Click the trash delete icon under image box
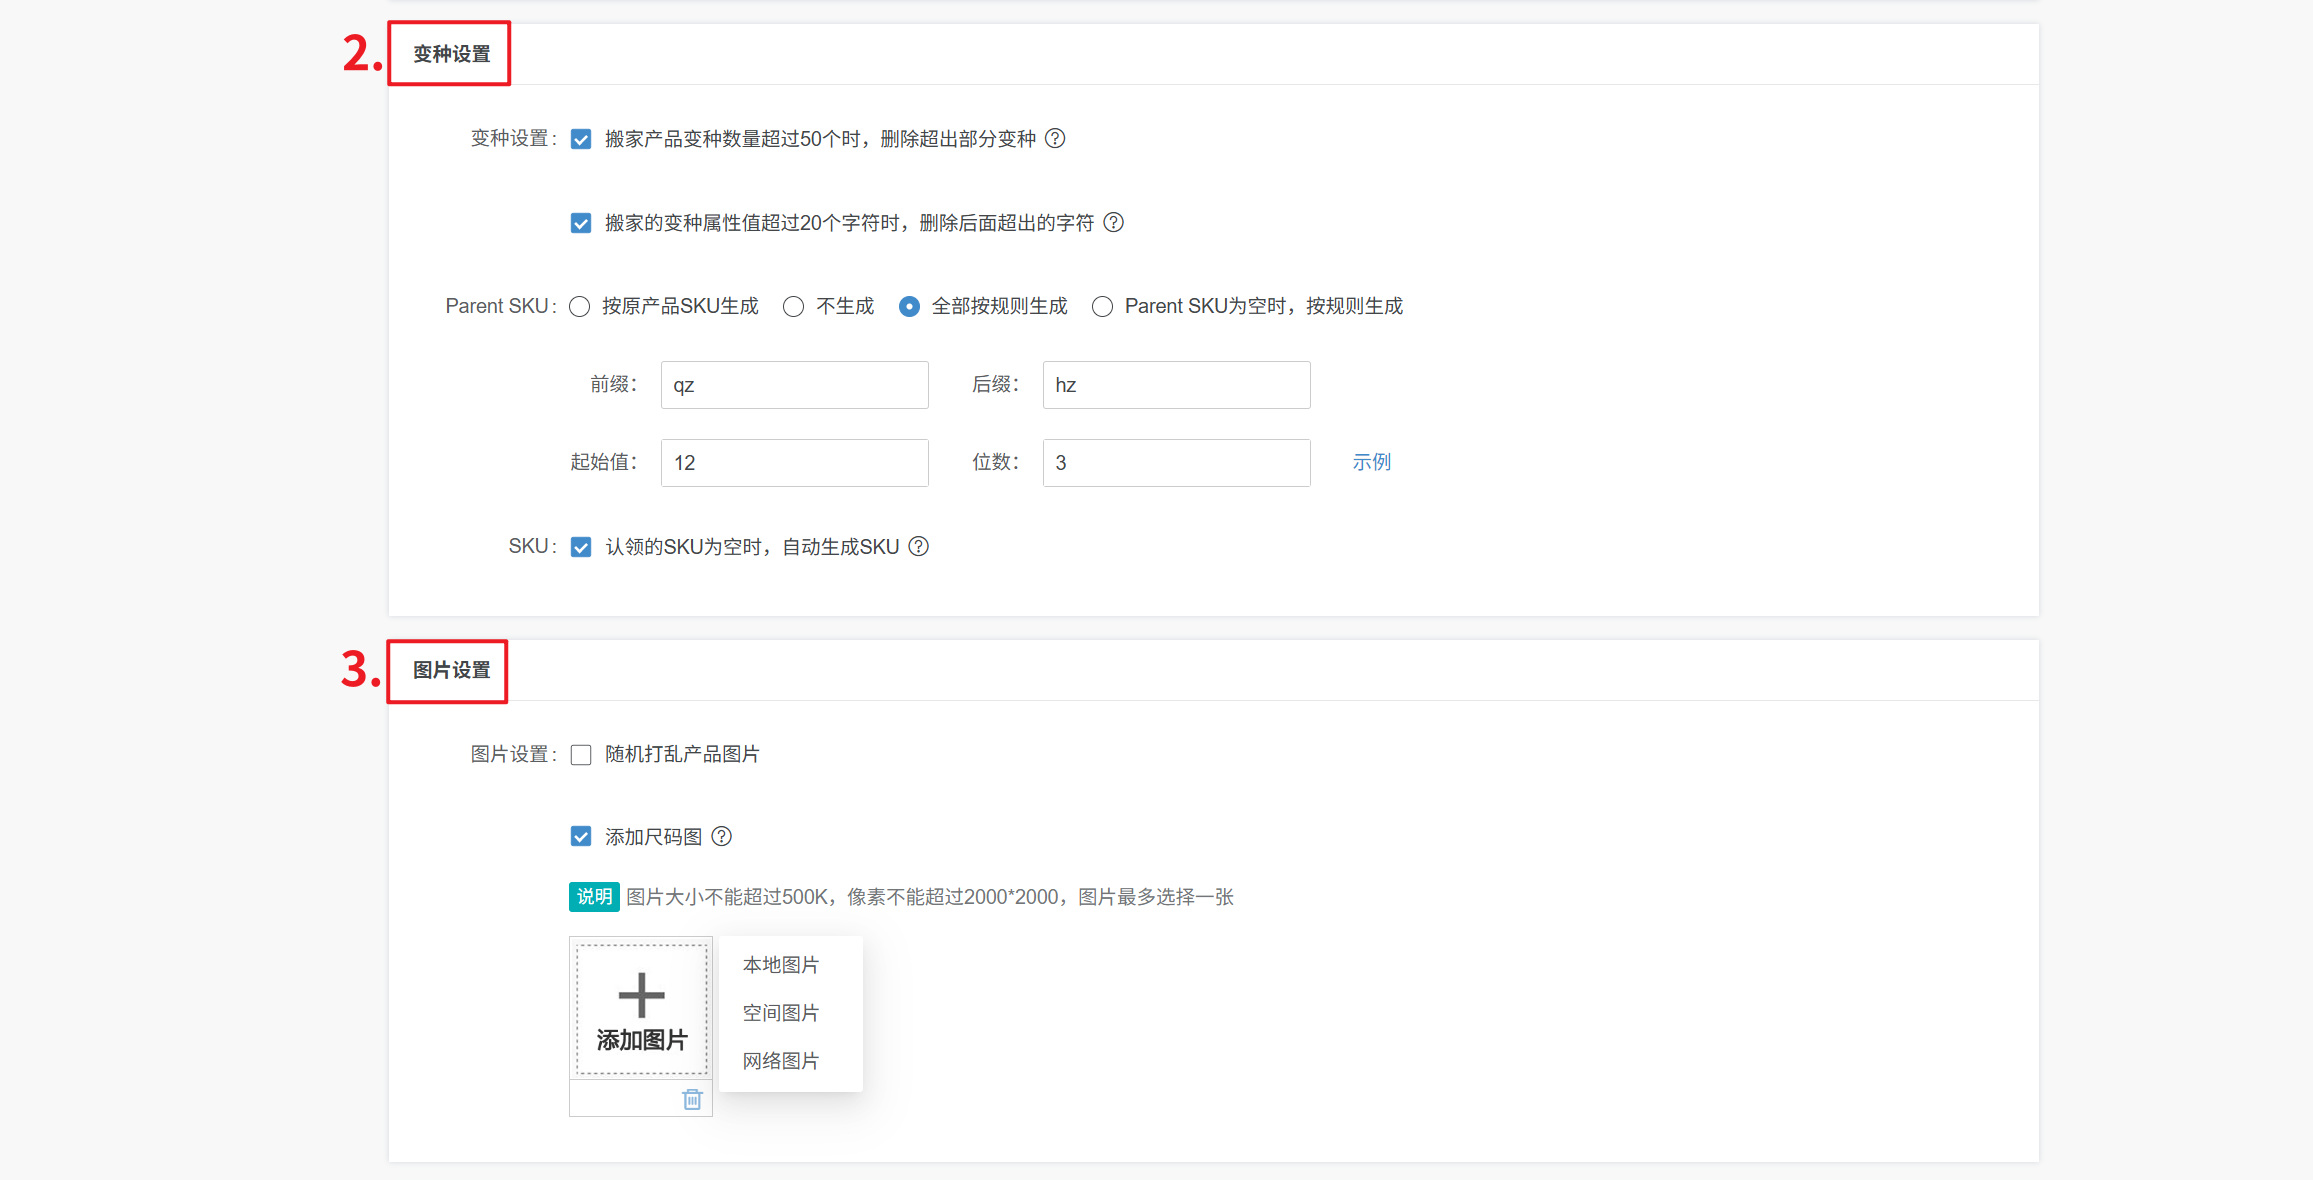 [692, 1100]
